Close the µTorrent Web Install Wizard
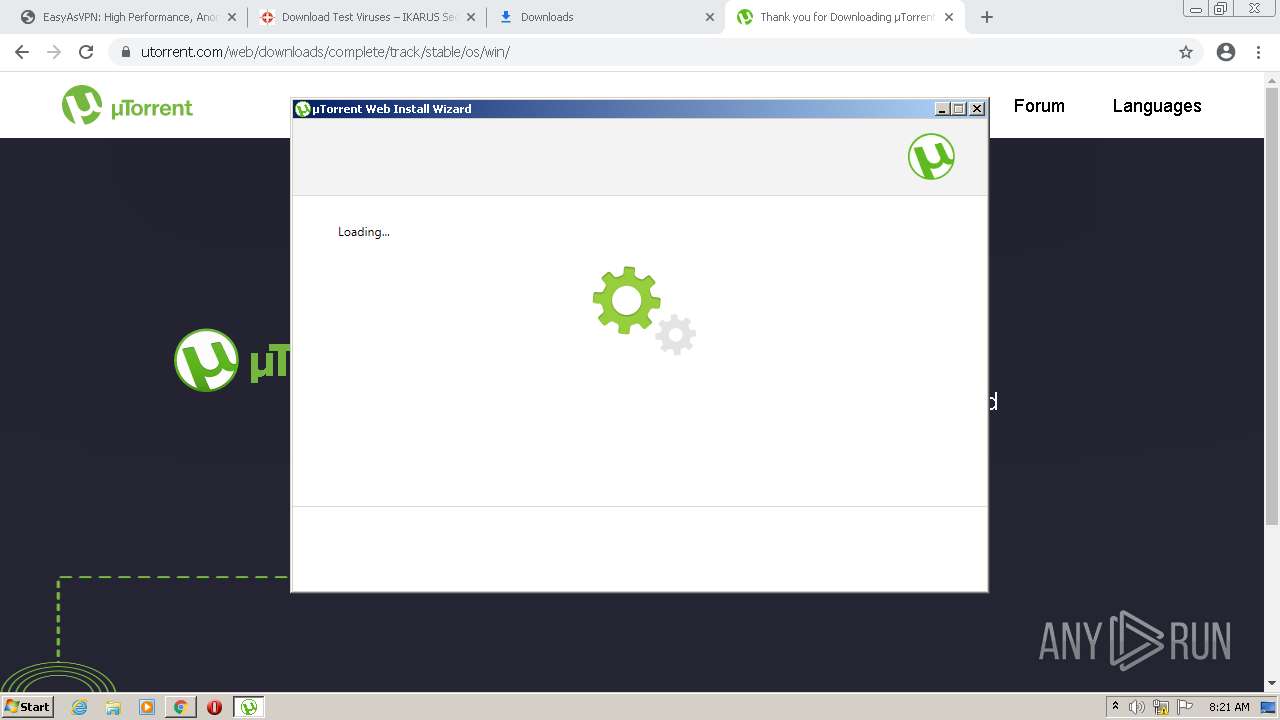Screen dimensions: 1280x720 977,109
